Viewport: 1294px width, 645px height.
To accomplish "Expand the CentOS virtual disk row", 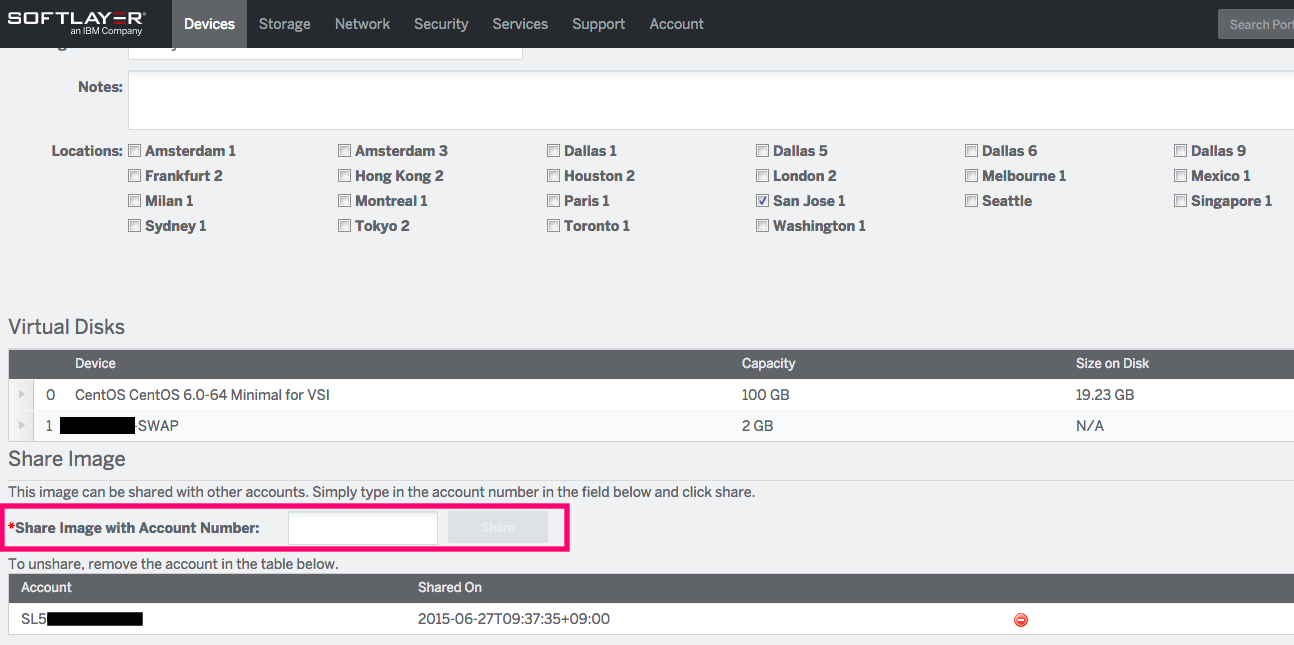I will [21, 394].
